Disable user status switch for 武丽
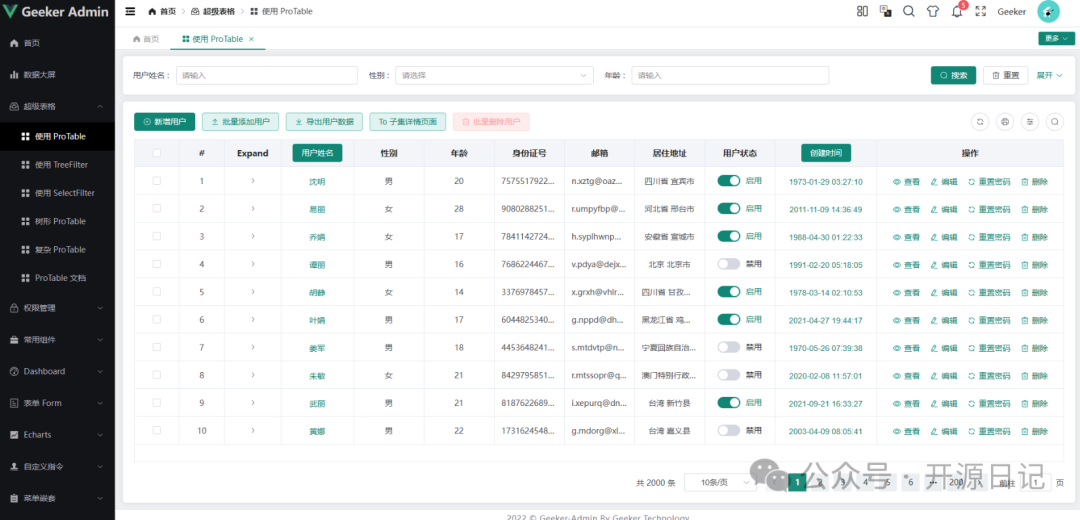The width and height of the screenshot is (1080, 520). coord(729,402)
